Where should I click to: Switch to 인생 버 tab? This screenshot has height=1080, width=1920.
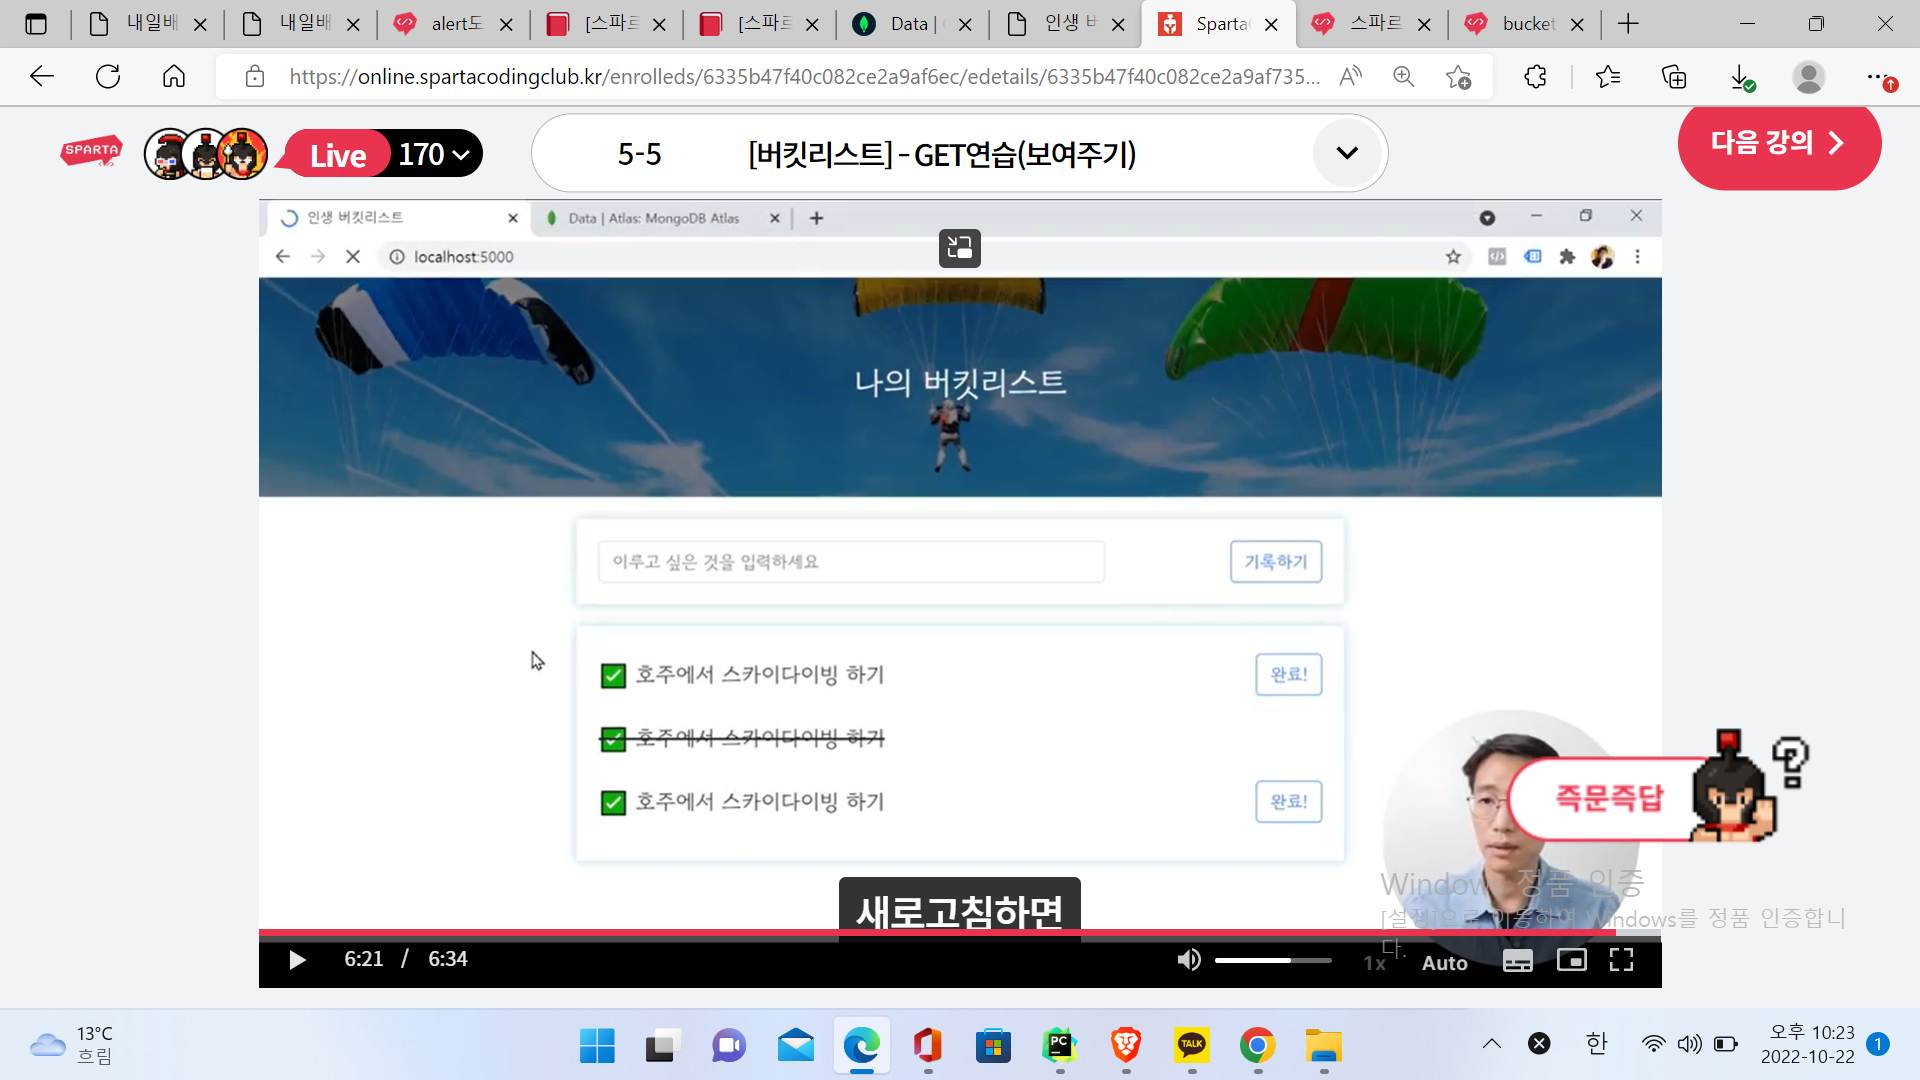pyautogui.click(x=1066, y=24)
